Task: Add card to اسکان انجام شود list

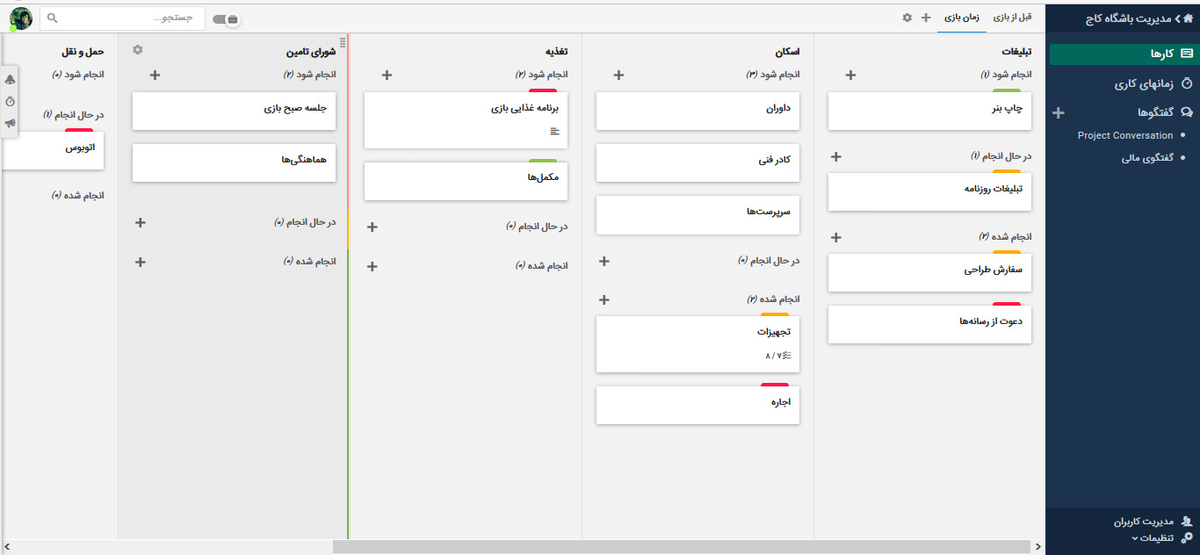Action: (618, 75)
